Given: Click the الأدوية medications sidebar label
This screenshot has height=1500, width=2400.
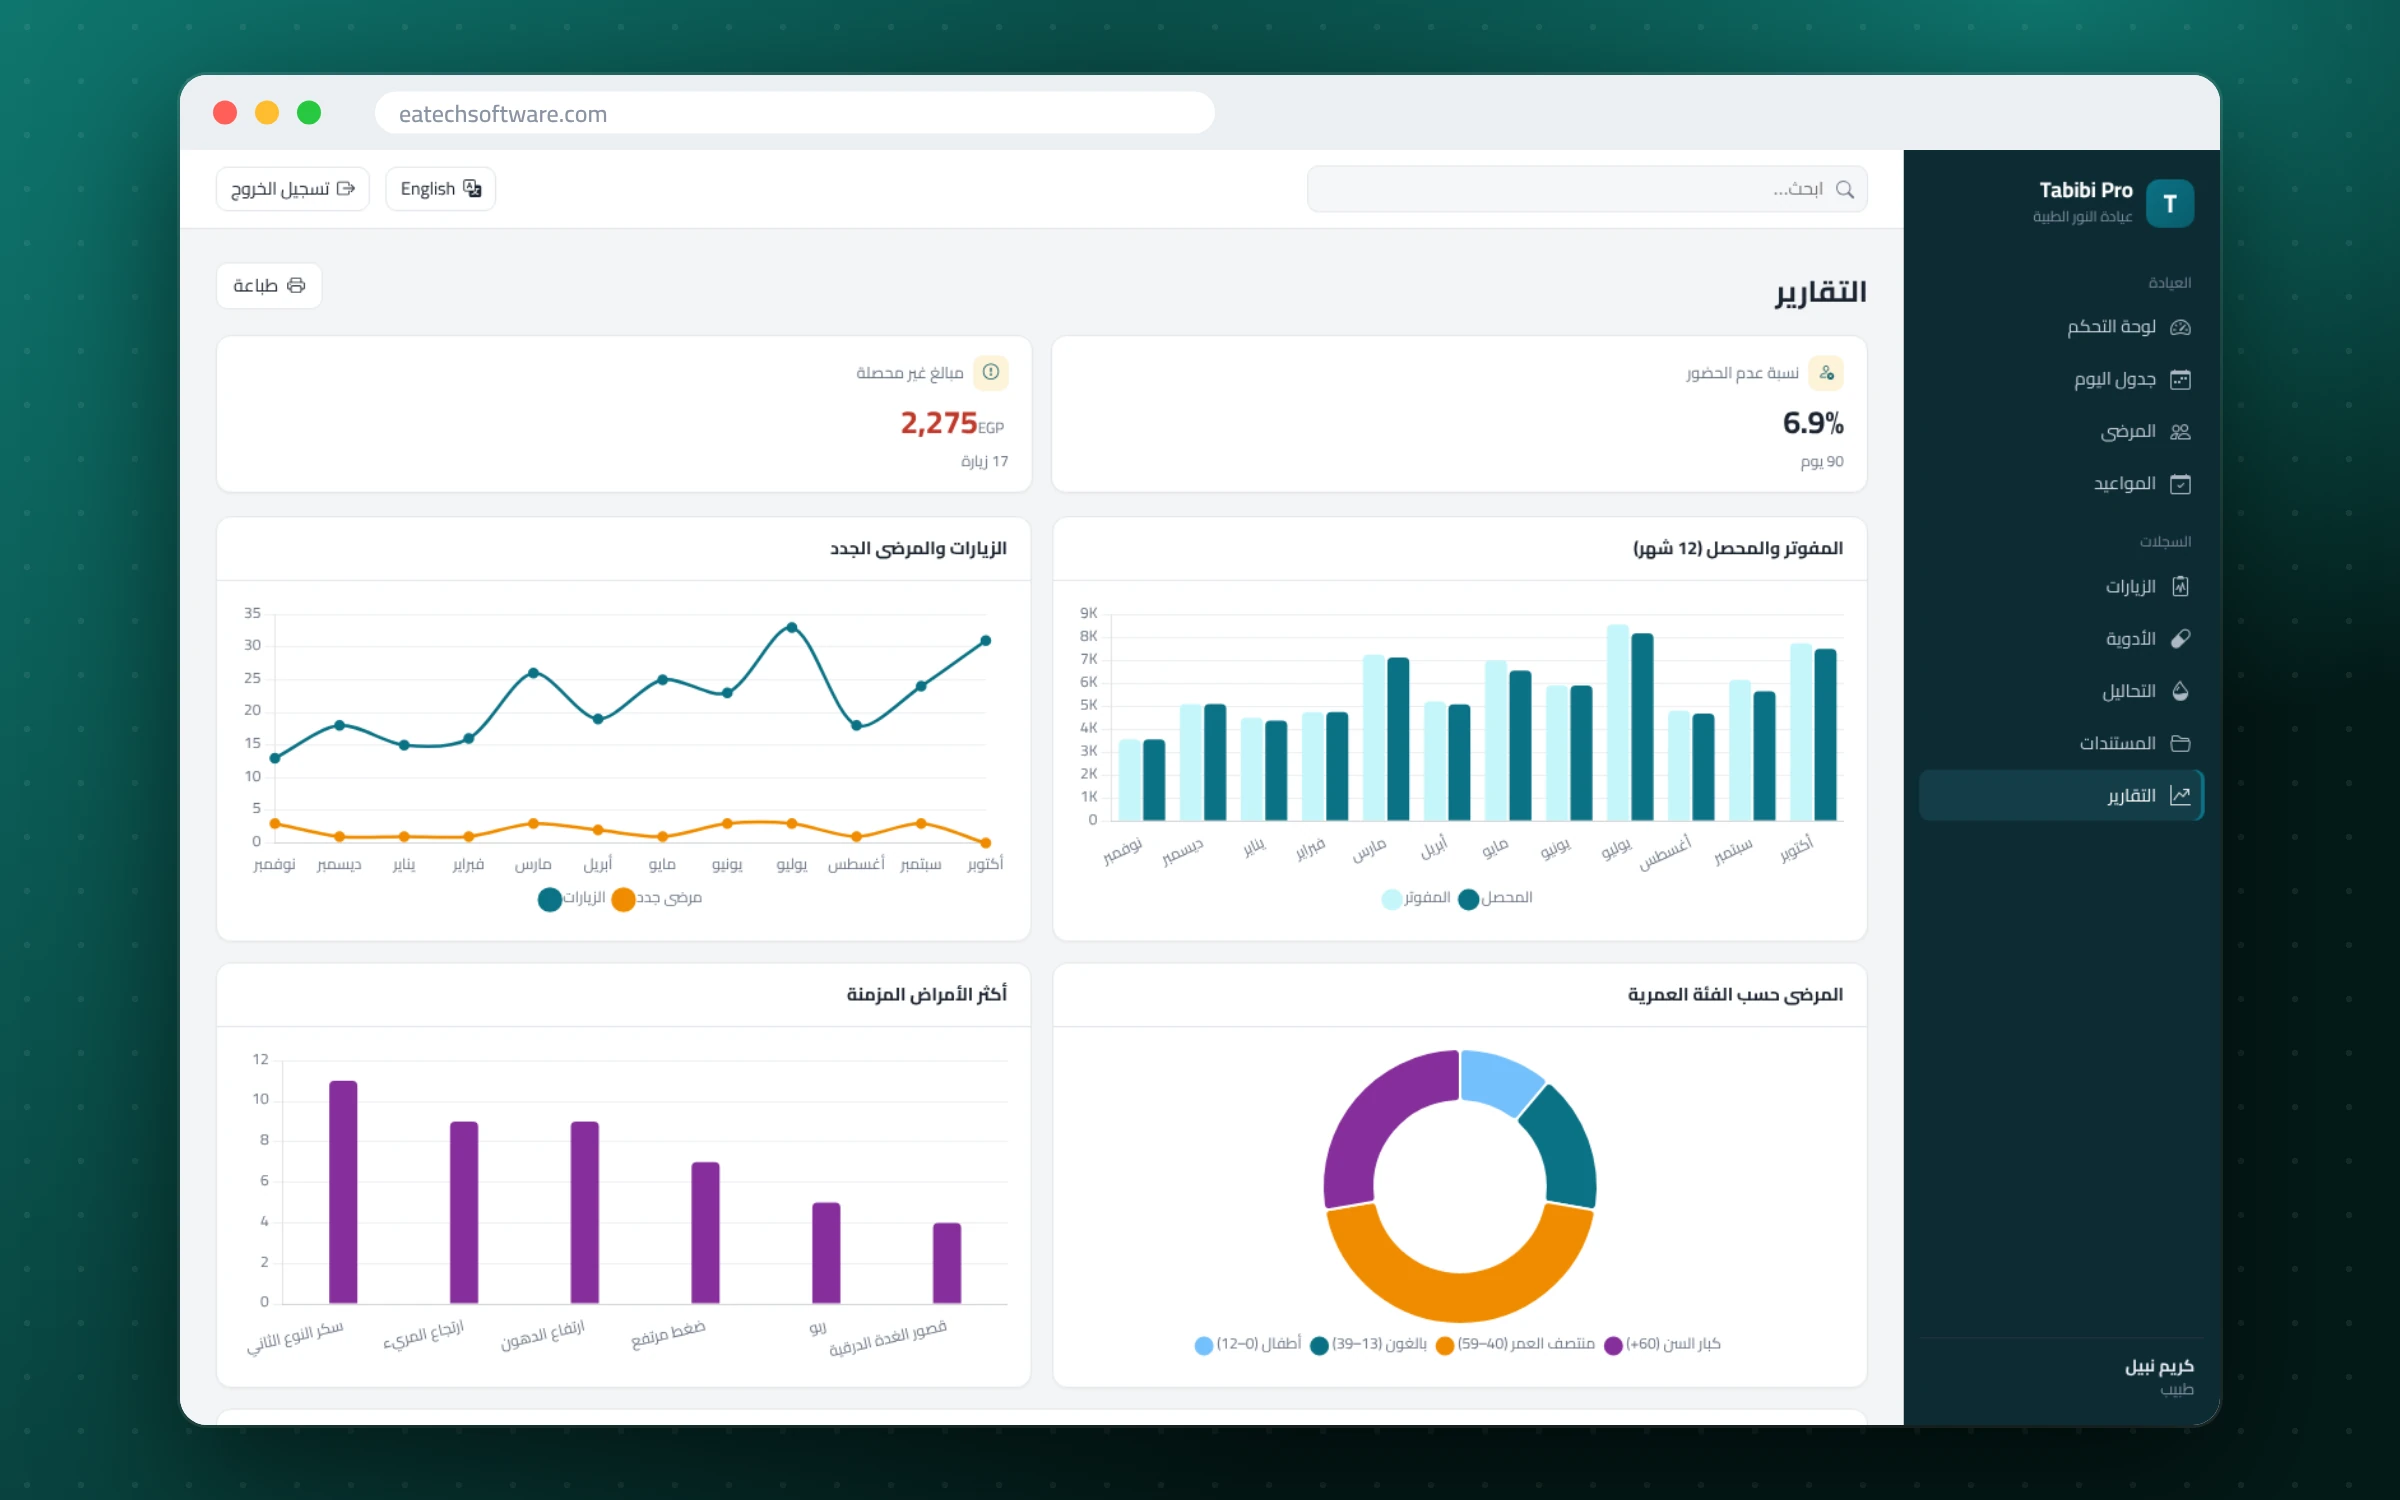Looking at the screenshot, I should 2131,639.
